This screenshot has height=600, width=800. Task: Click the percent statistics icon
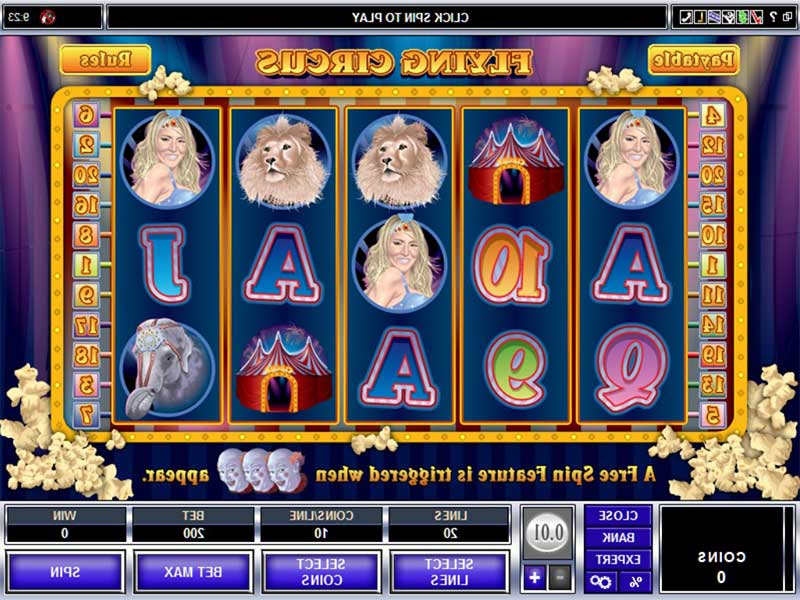pos(635,581)
